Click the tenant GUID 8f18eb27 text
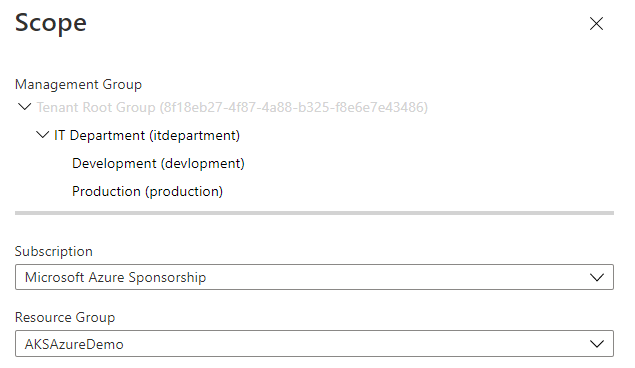 click(294, 107)
